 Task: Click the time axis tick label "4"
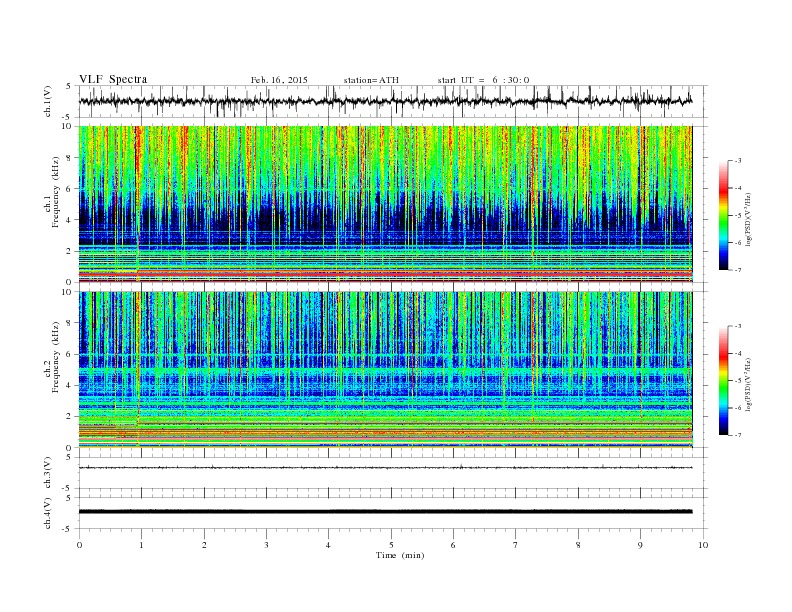coord(328,545)
